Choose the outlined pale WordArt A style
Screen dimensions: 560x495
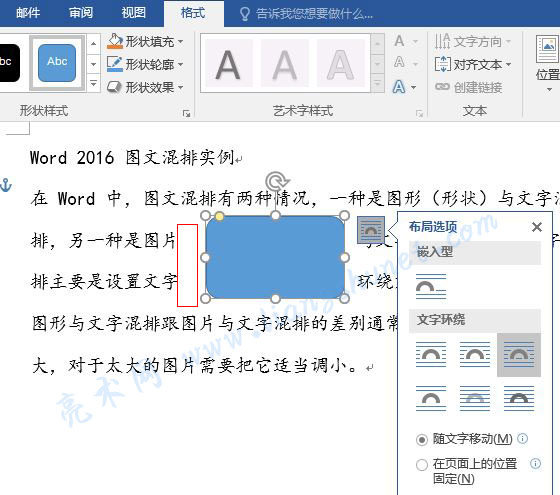click(340, 64)
